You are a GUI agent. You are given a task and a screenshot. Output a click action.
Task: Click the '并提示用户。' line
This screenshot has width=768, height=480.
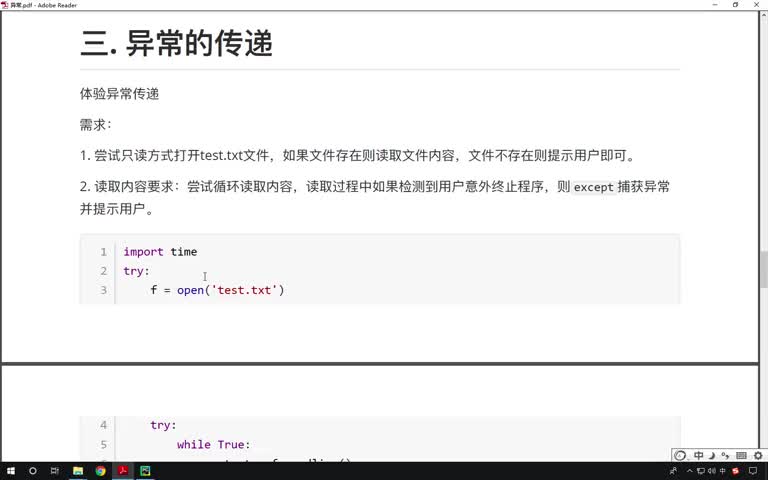coord(118,209)
